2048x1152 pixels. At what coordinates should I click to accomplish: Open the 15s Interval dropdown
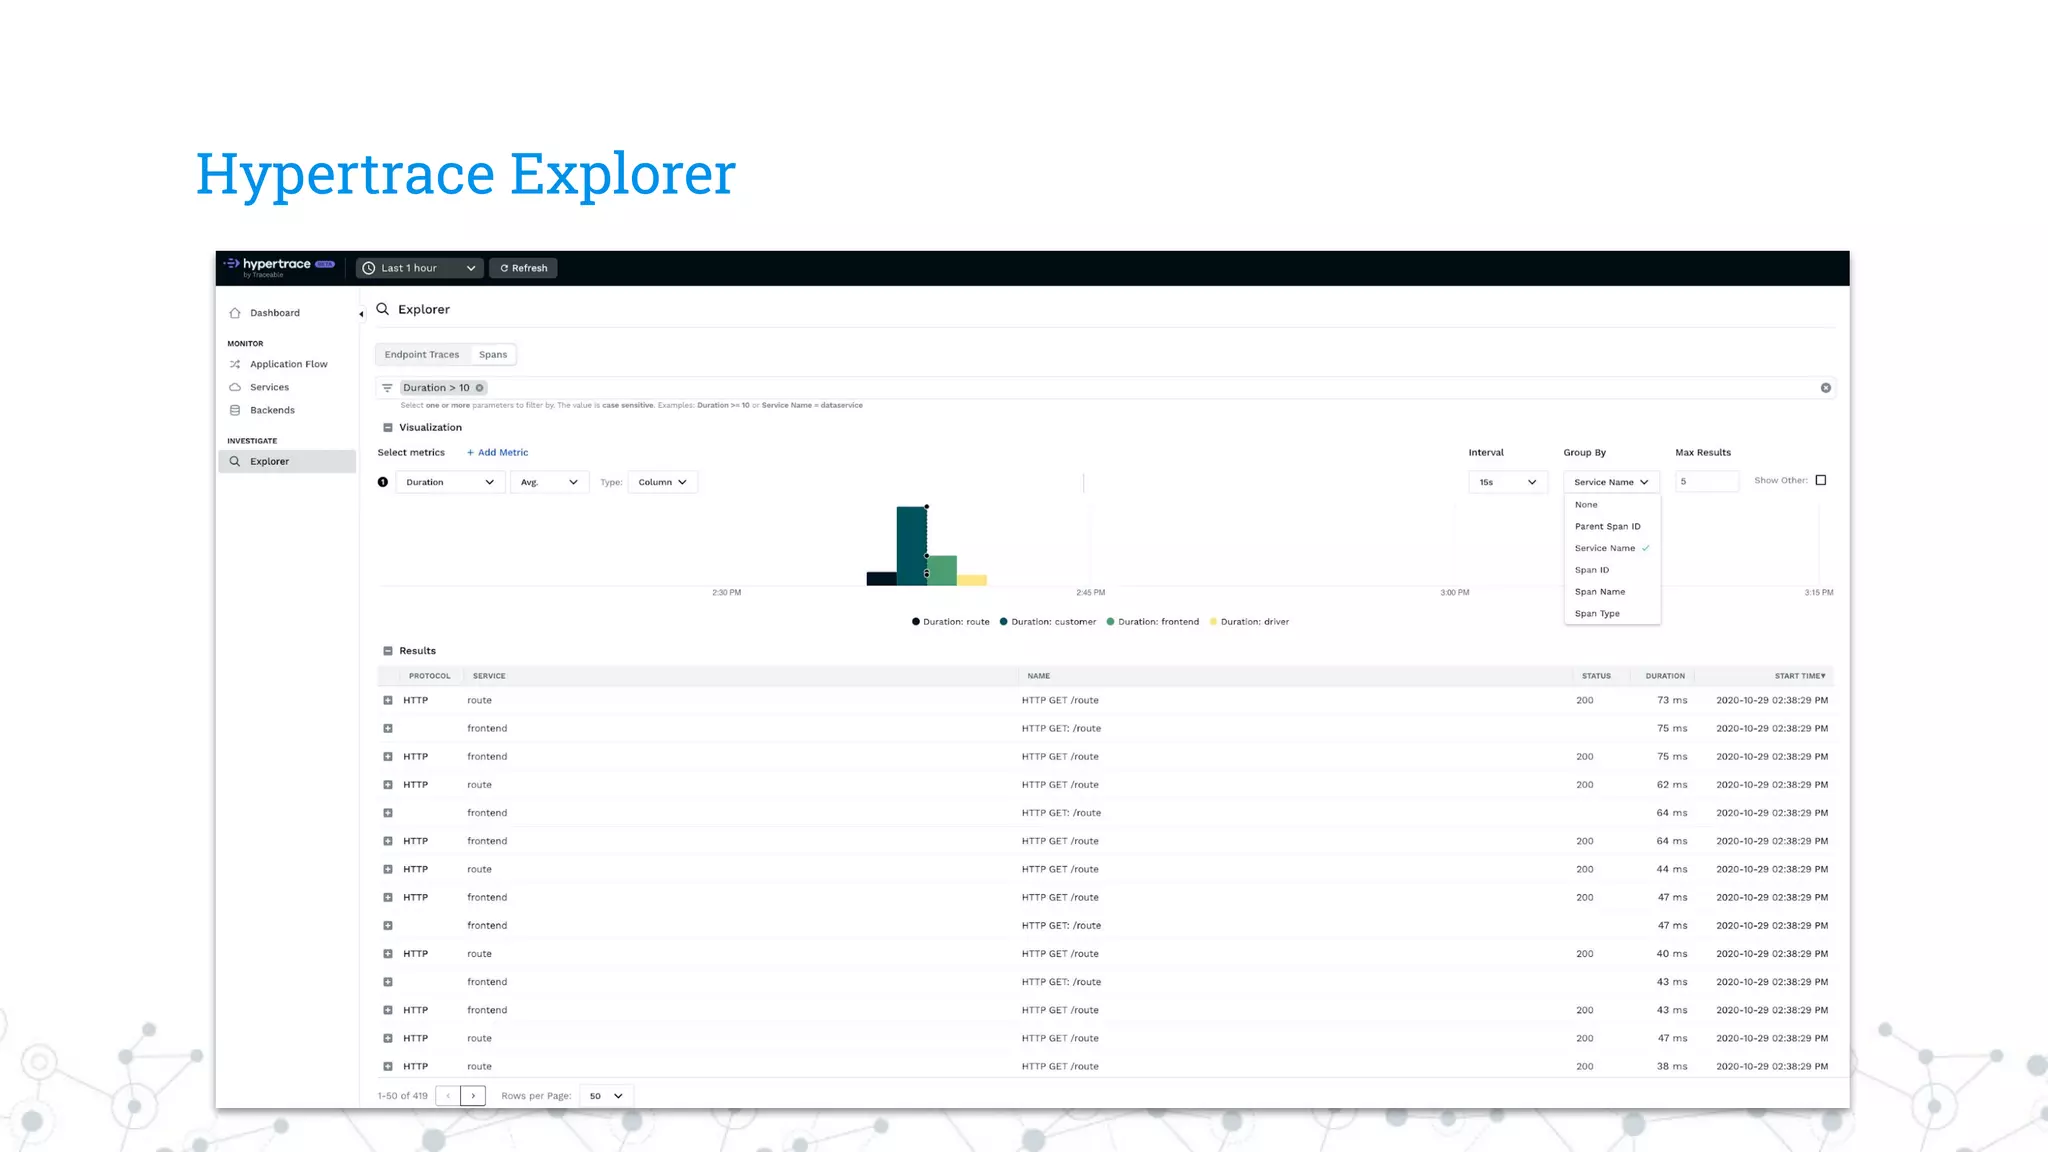[1507, 482]
